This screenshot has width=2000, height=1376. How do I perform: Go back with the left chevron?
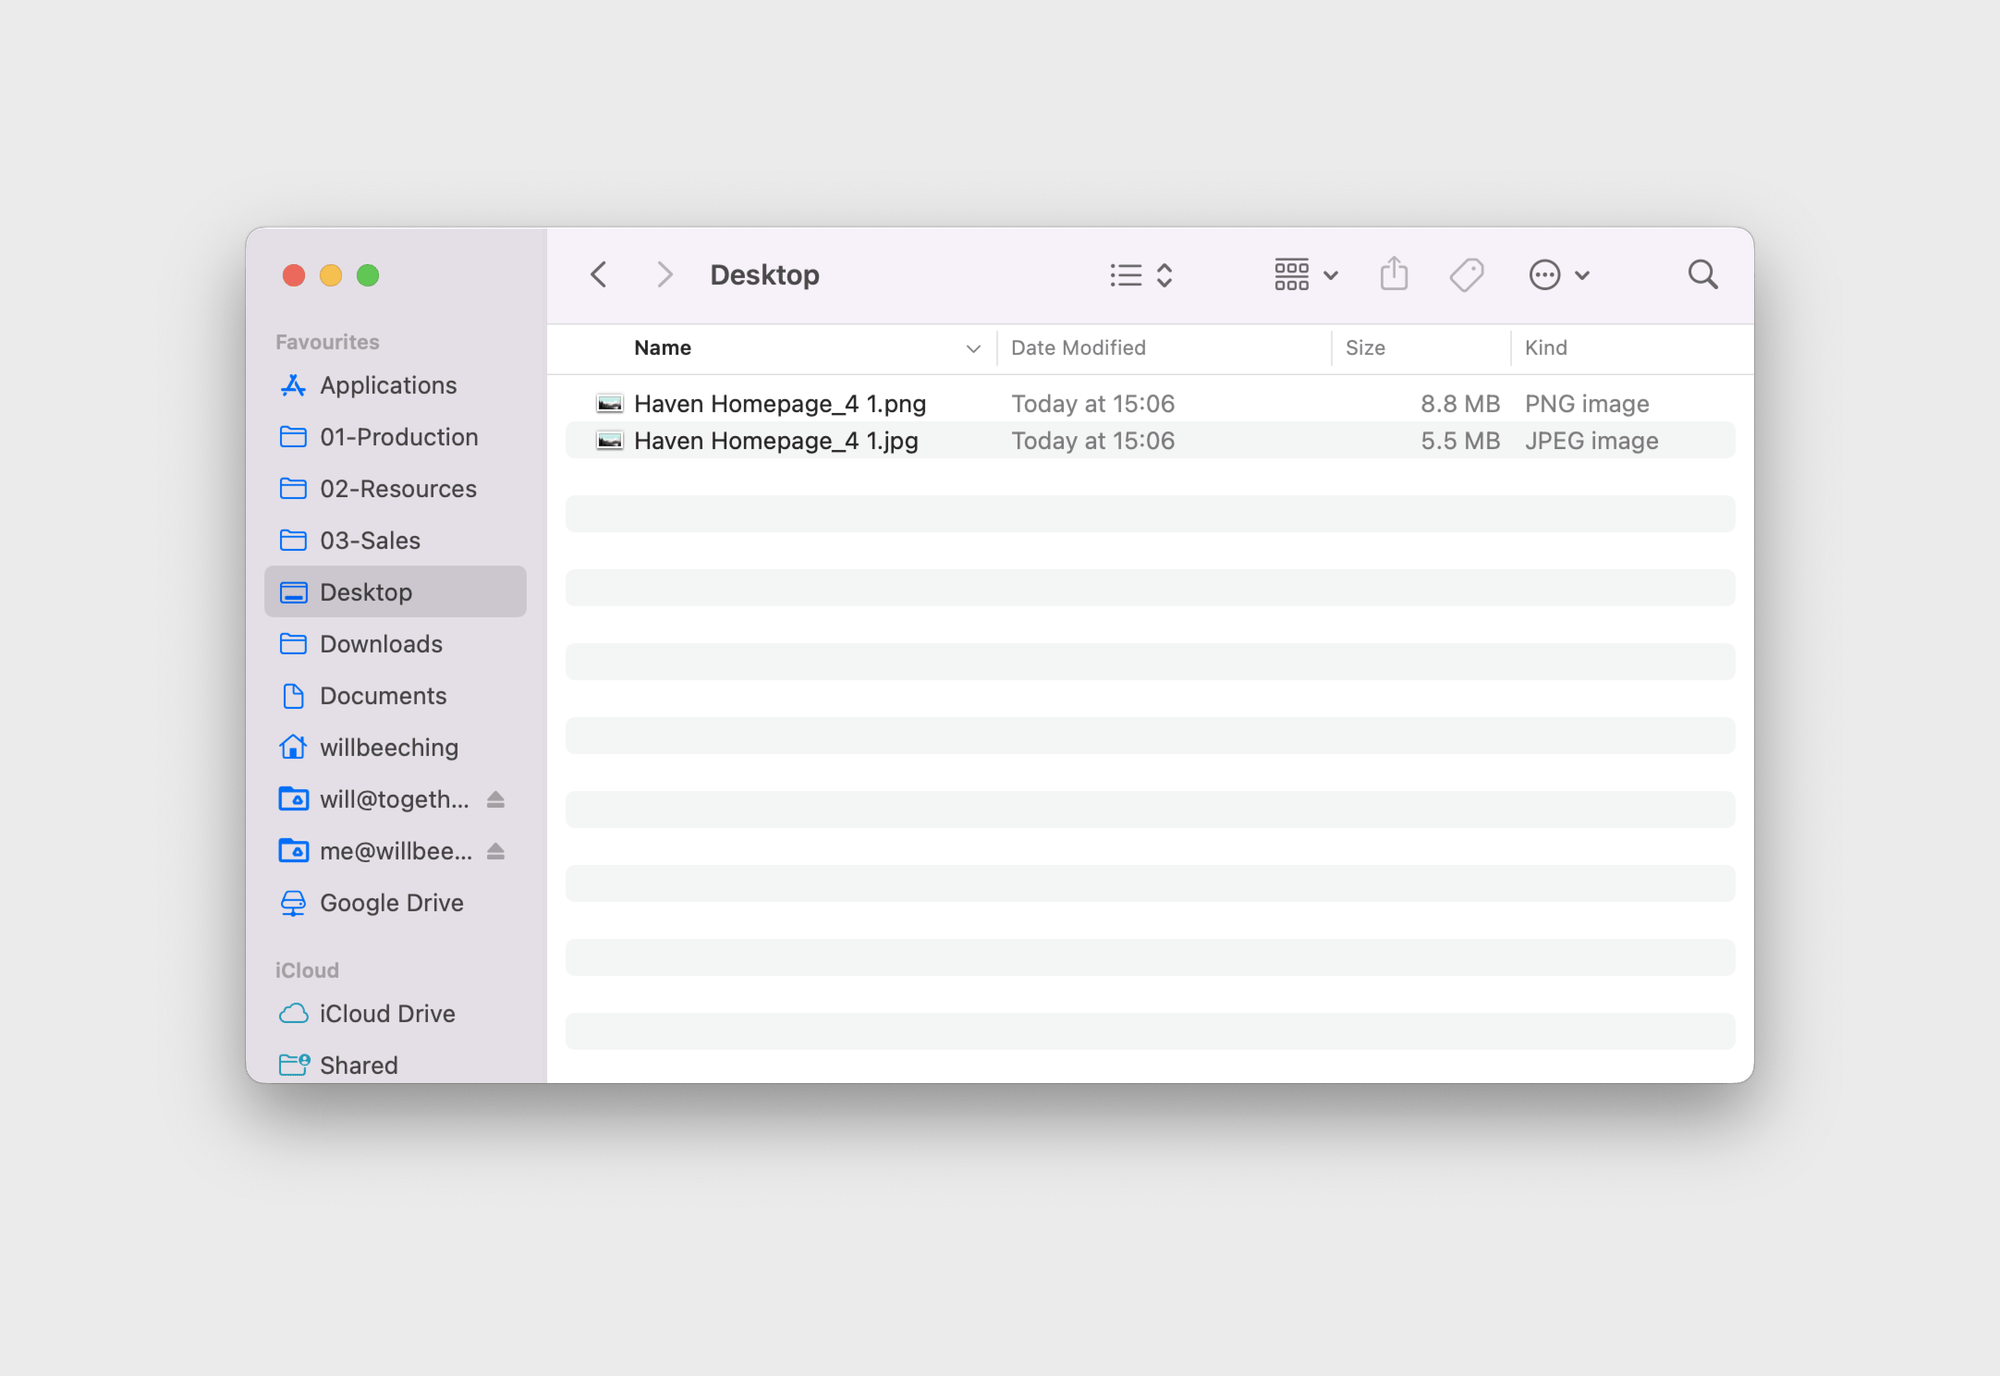599,274
